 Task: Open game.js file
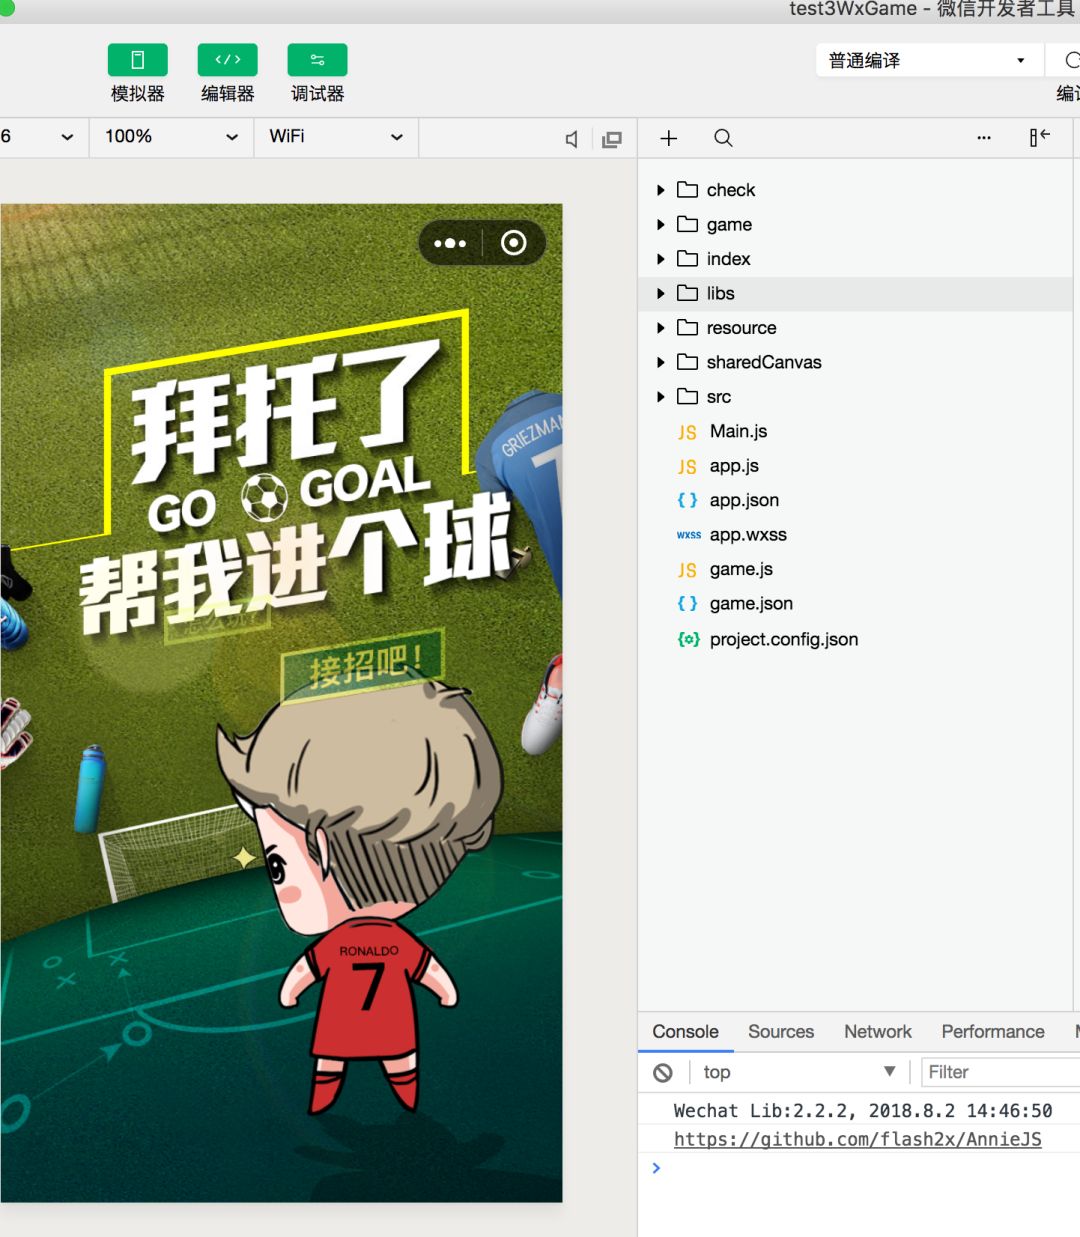coord(855,569)
